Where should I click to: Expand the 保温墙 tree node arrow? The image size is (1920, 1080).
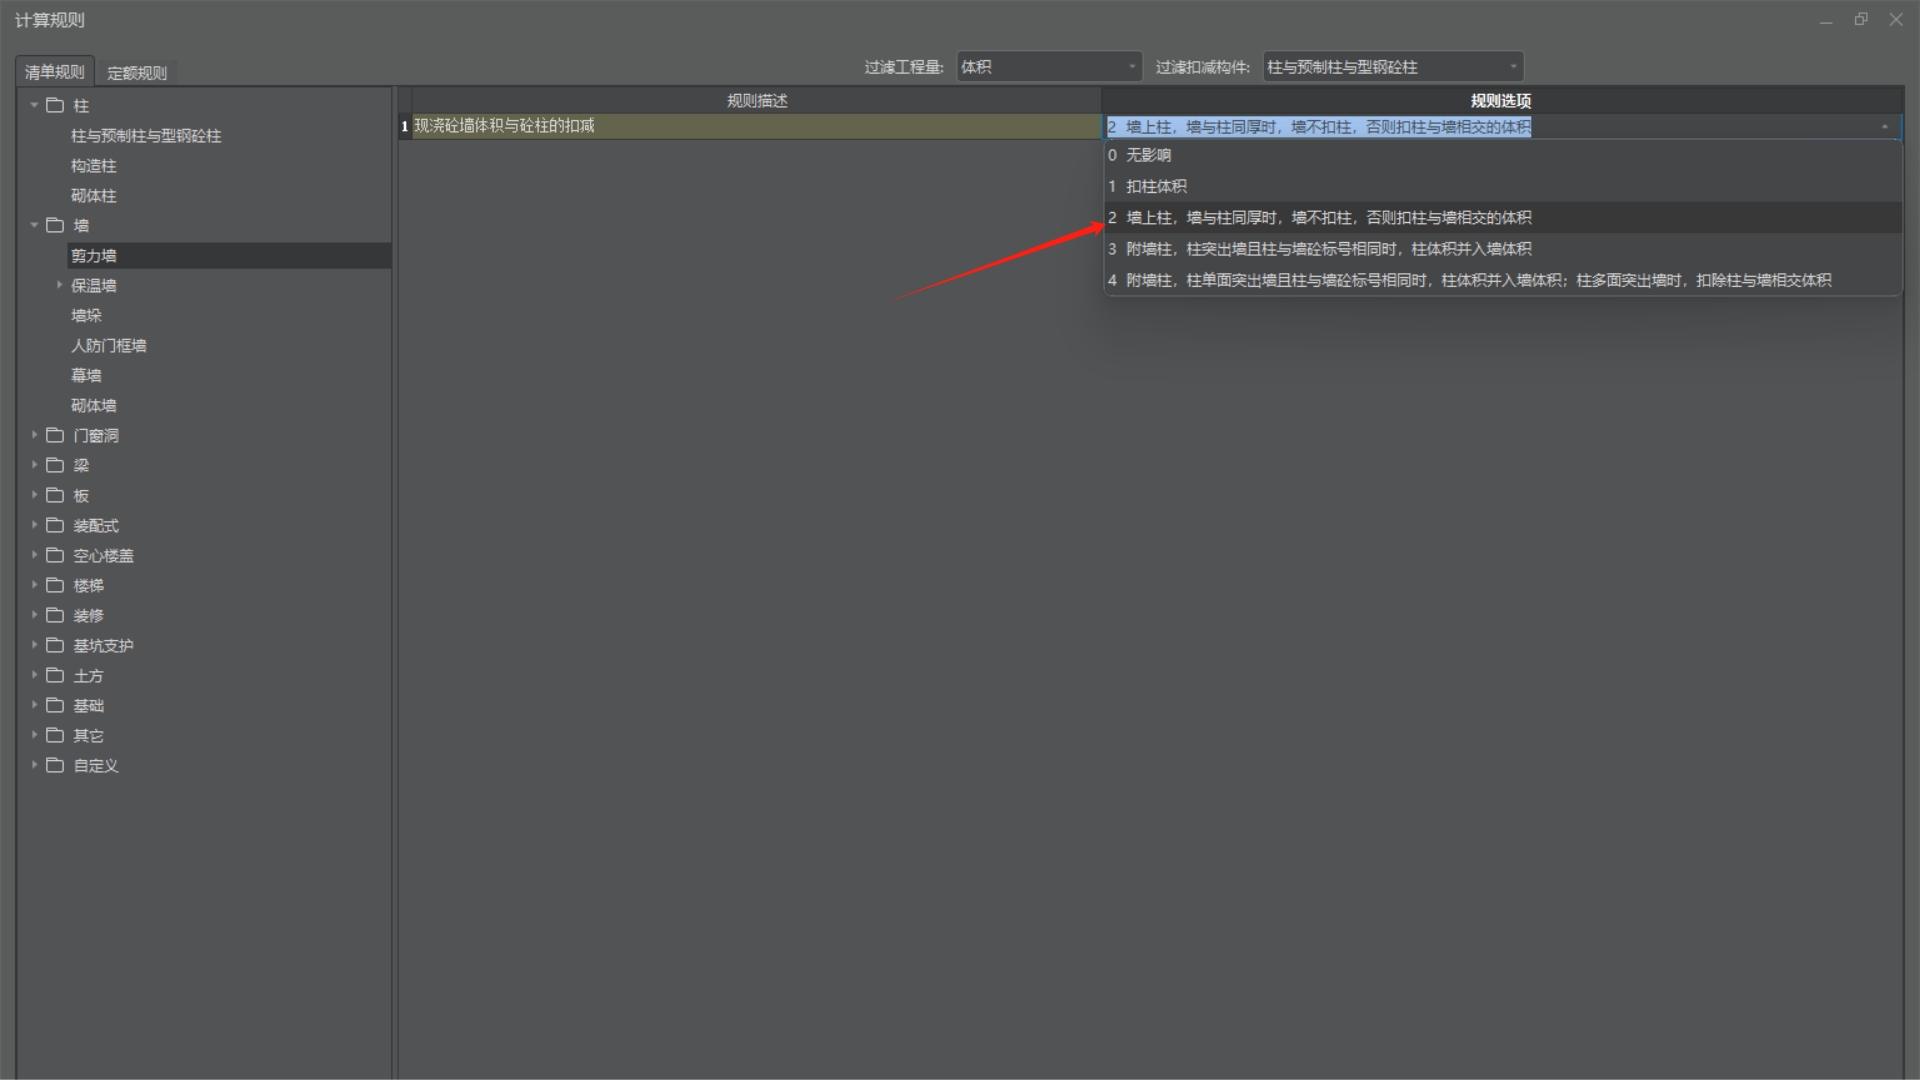point(59,285)
